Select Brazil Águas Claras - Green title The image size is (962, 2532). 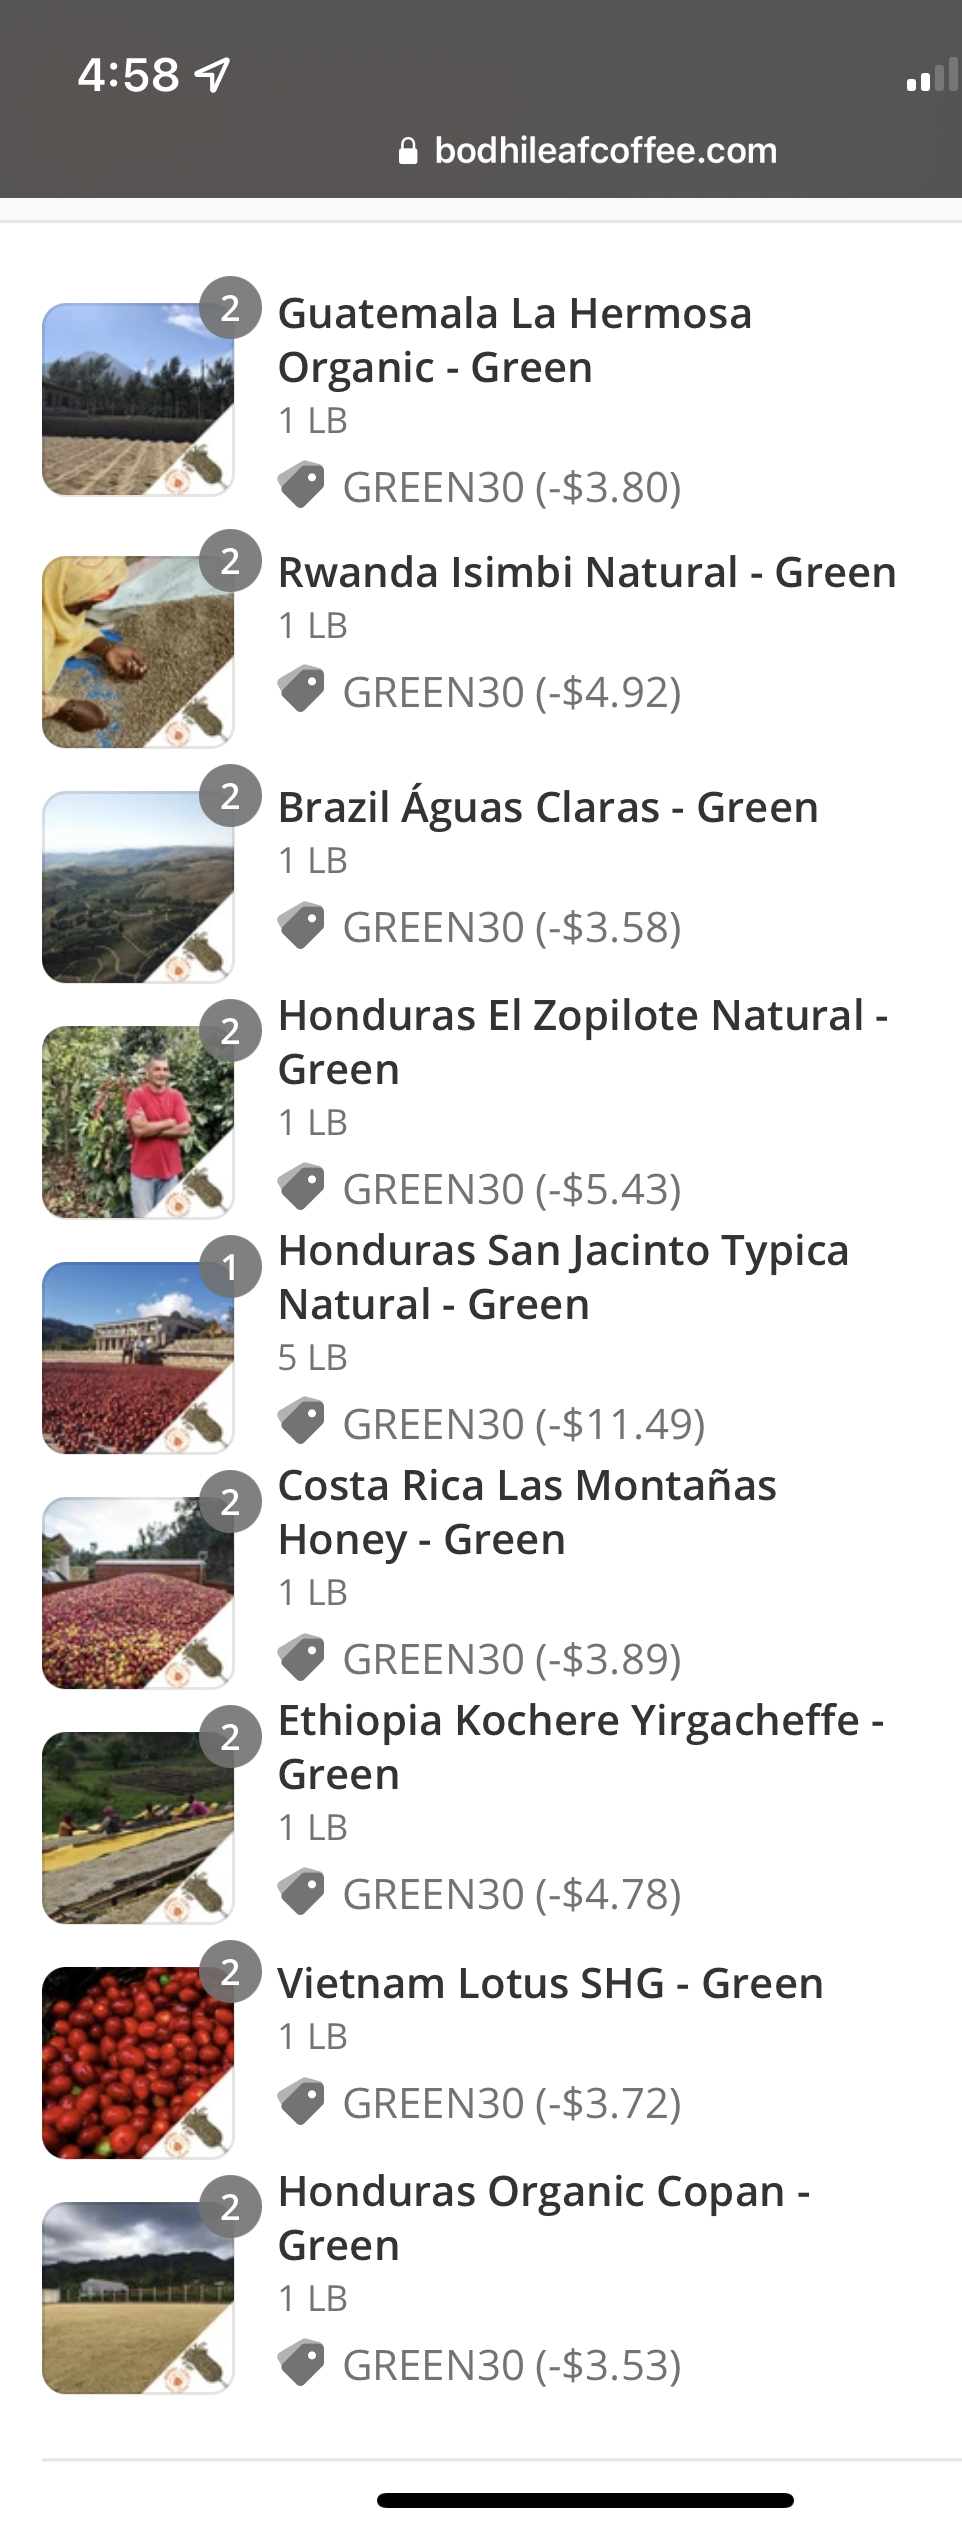(548, 807)
